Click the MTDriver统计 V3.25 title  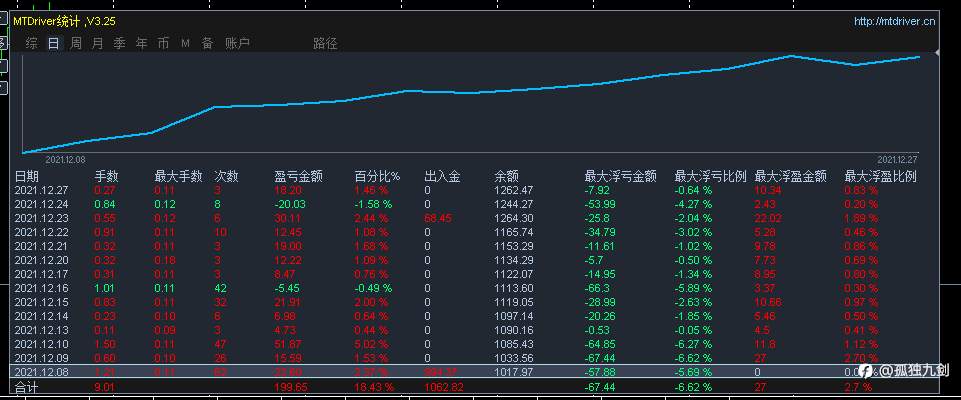click(65, 21)
